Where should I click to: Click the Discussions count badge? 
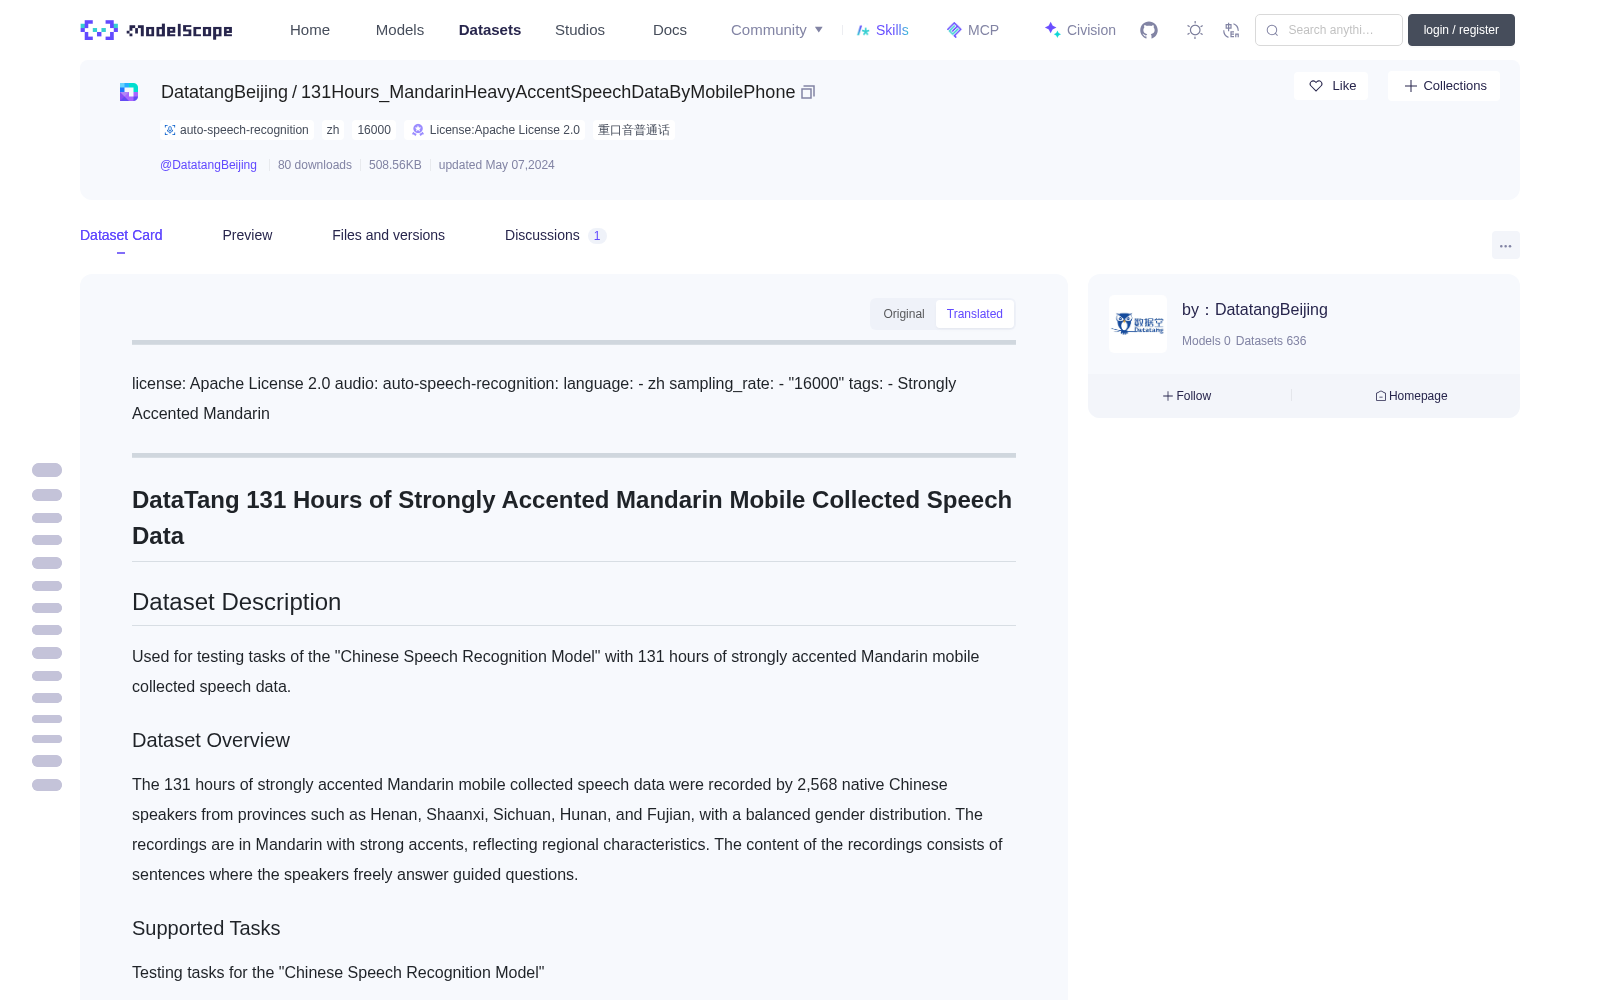(x=597, y=236)
